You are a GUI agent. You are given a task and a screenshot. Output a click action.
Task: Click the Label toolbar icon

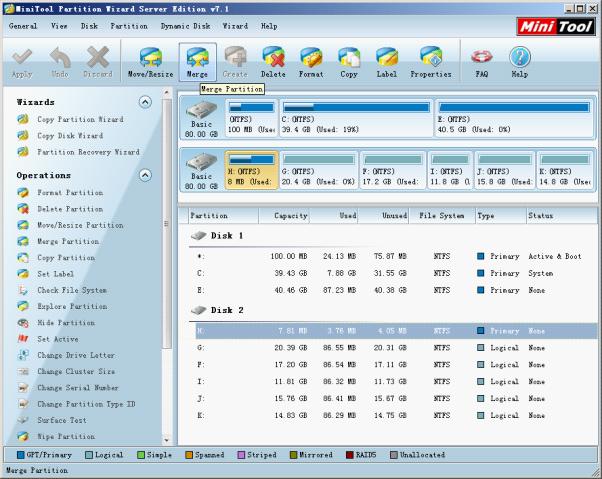click(387, 62)
